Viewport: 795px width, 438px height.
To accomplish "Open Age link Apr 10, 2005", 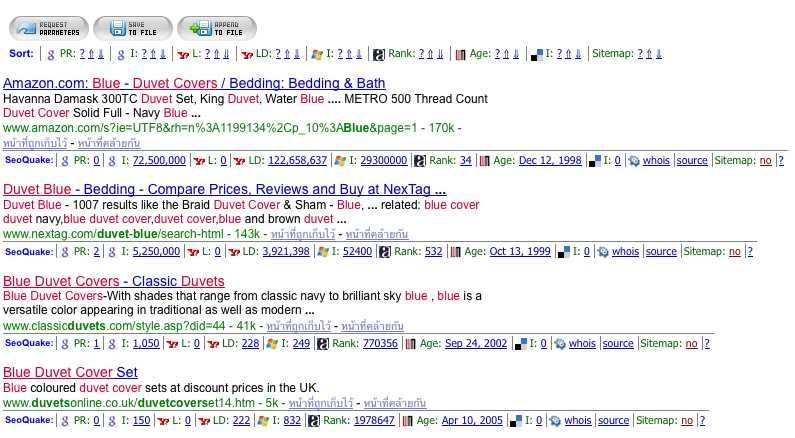I will click(x=472, y=421).
